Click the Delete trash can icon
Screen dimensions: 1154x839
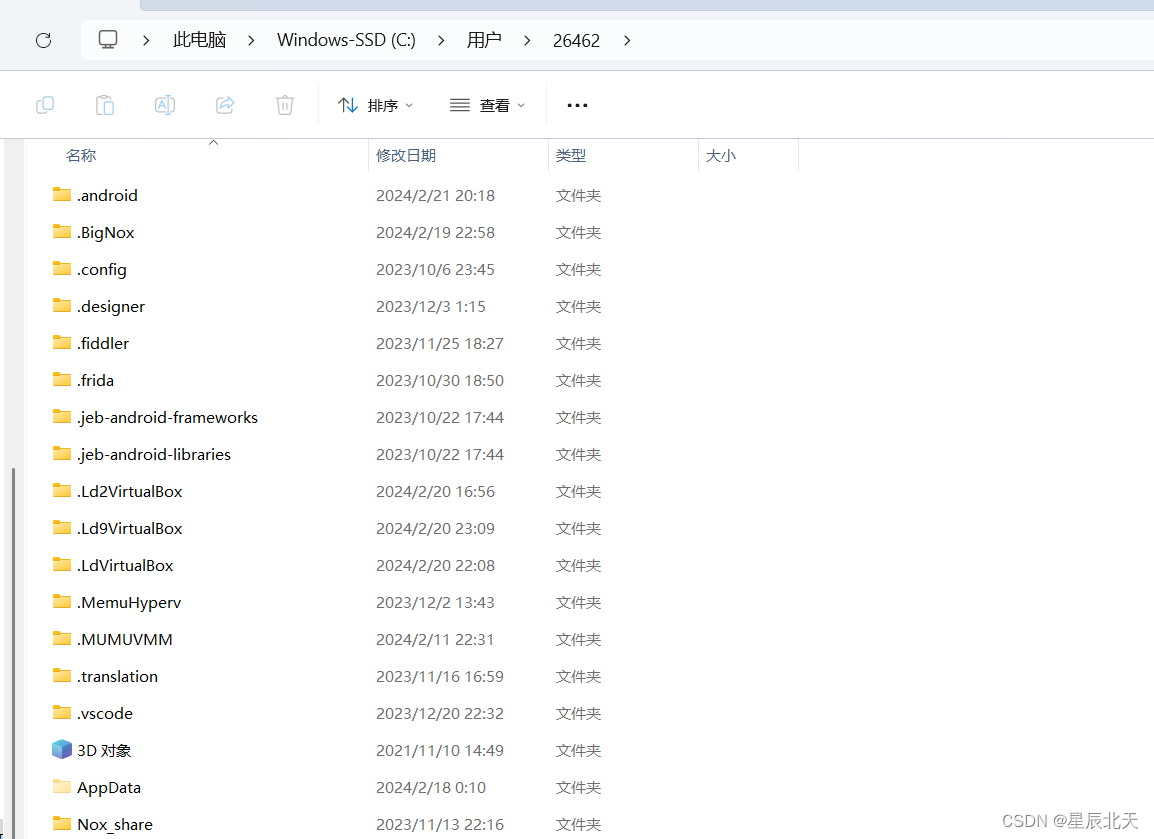click(285, 105)
